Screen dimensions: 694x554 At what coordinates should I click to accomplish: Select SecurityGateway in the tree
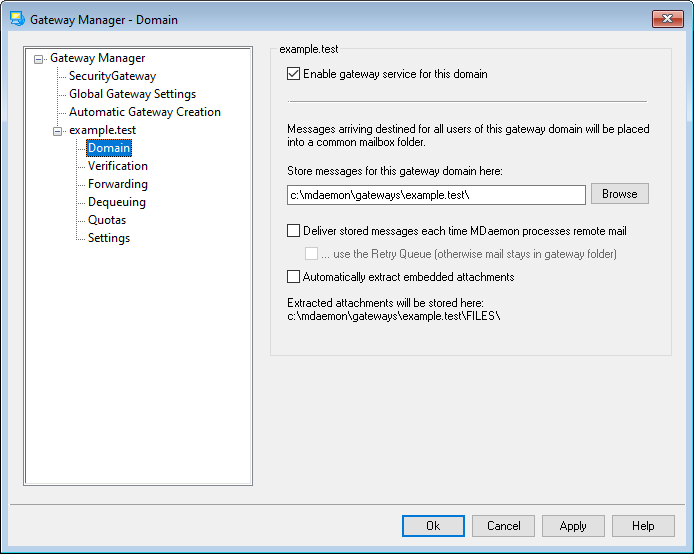coord(112,76)
